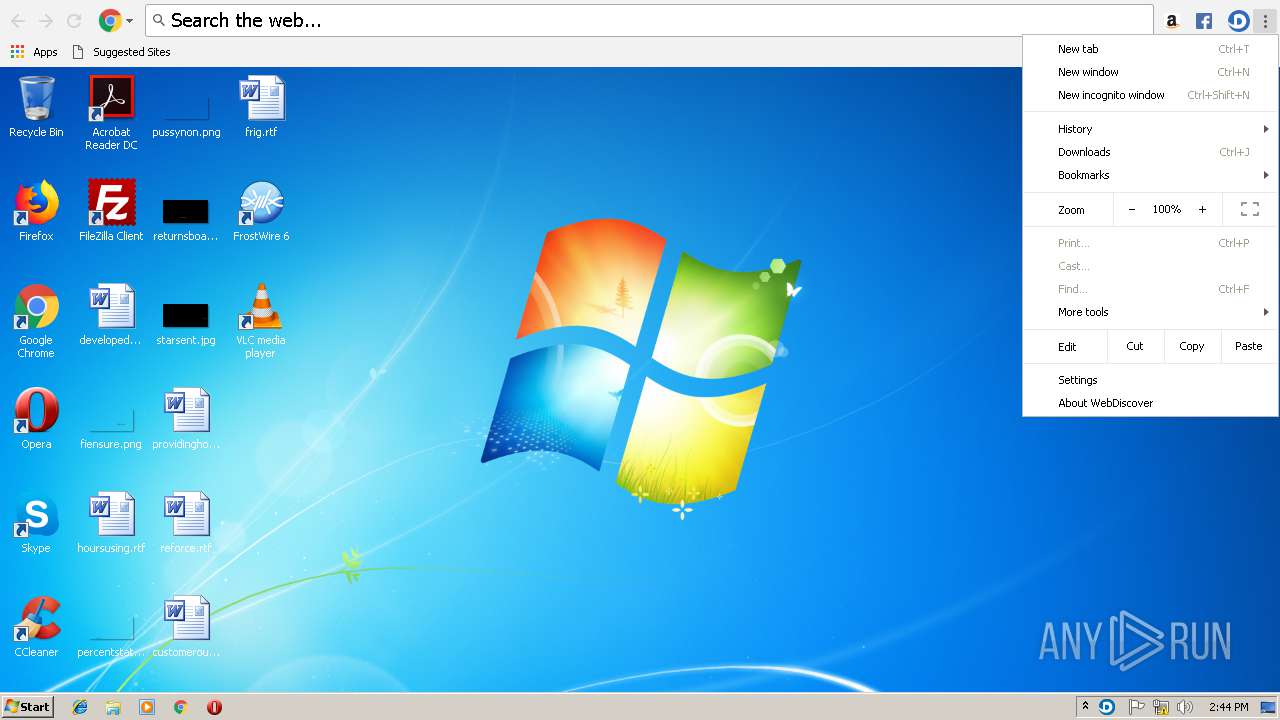Open Google Chrome desktop shortcut
1280x720 pixels.
click(36, 322)
